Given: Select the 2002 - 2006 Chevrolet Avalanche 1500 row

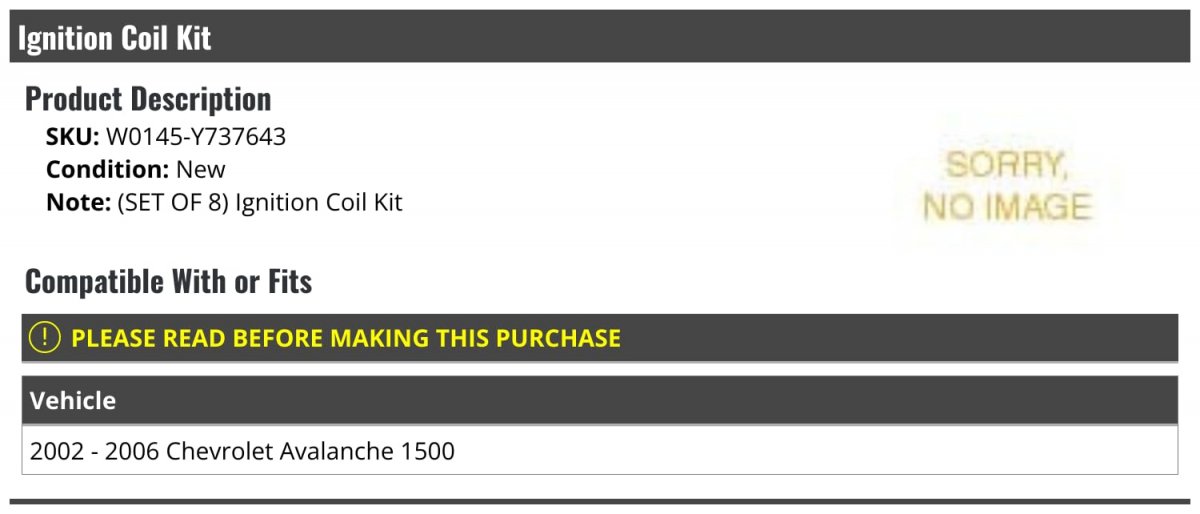Looking at the screenshot, I should pos(600,451).
